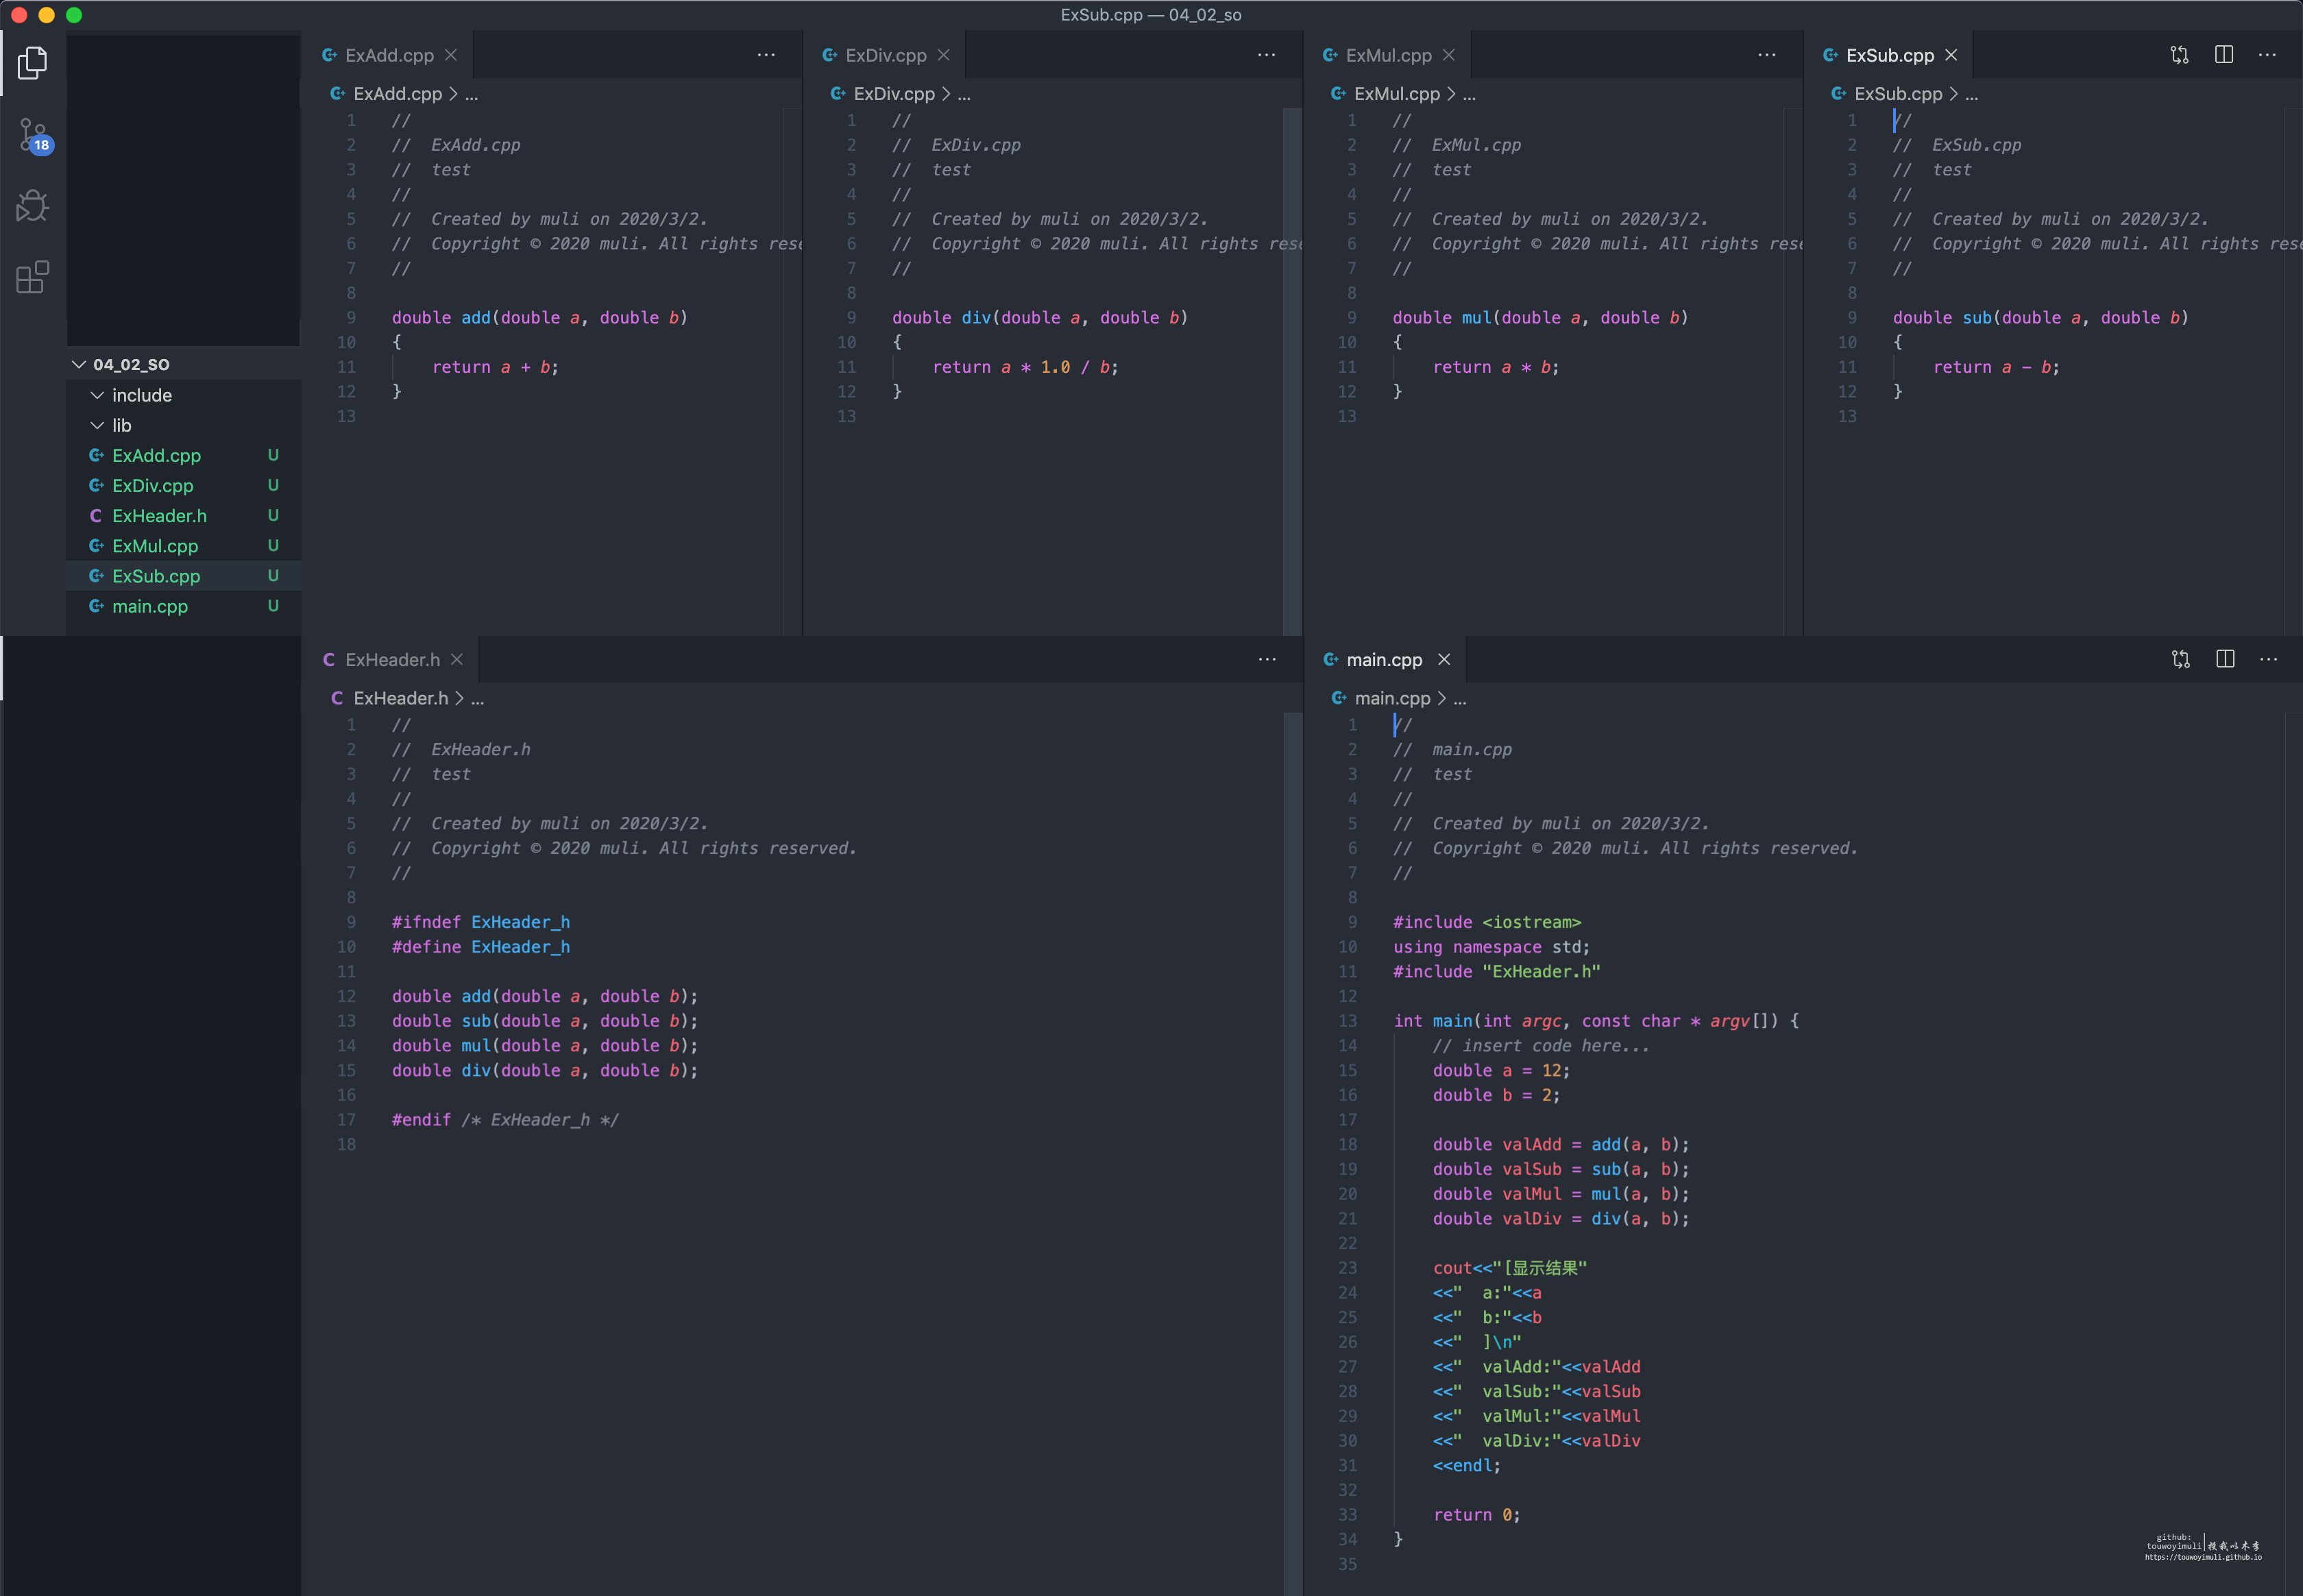Open the Run and Debug view

click(32, 206)
